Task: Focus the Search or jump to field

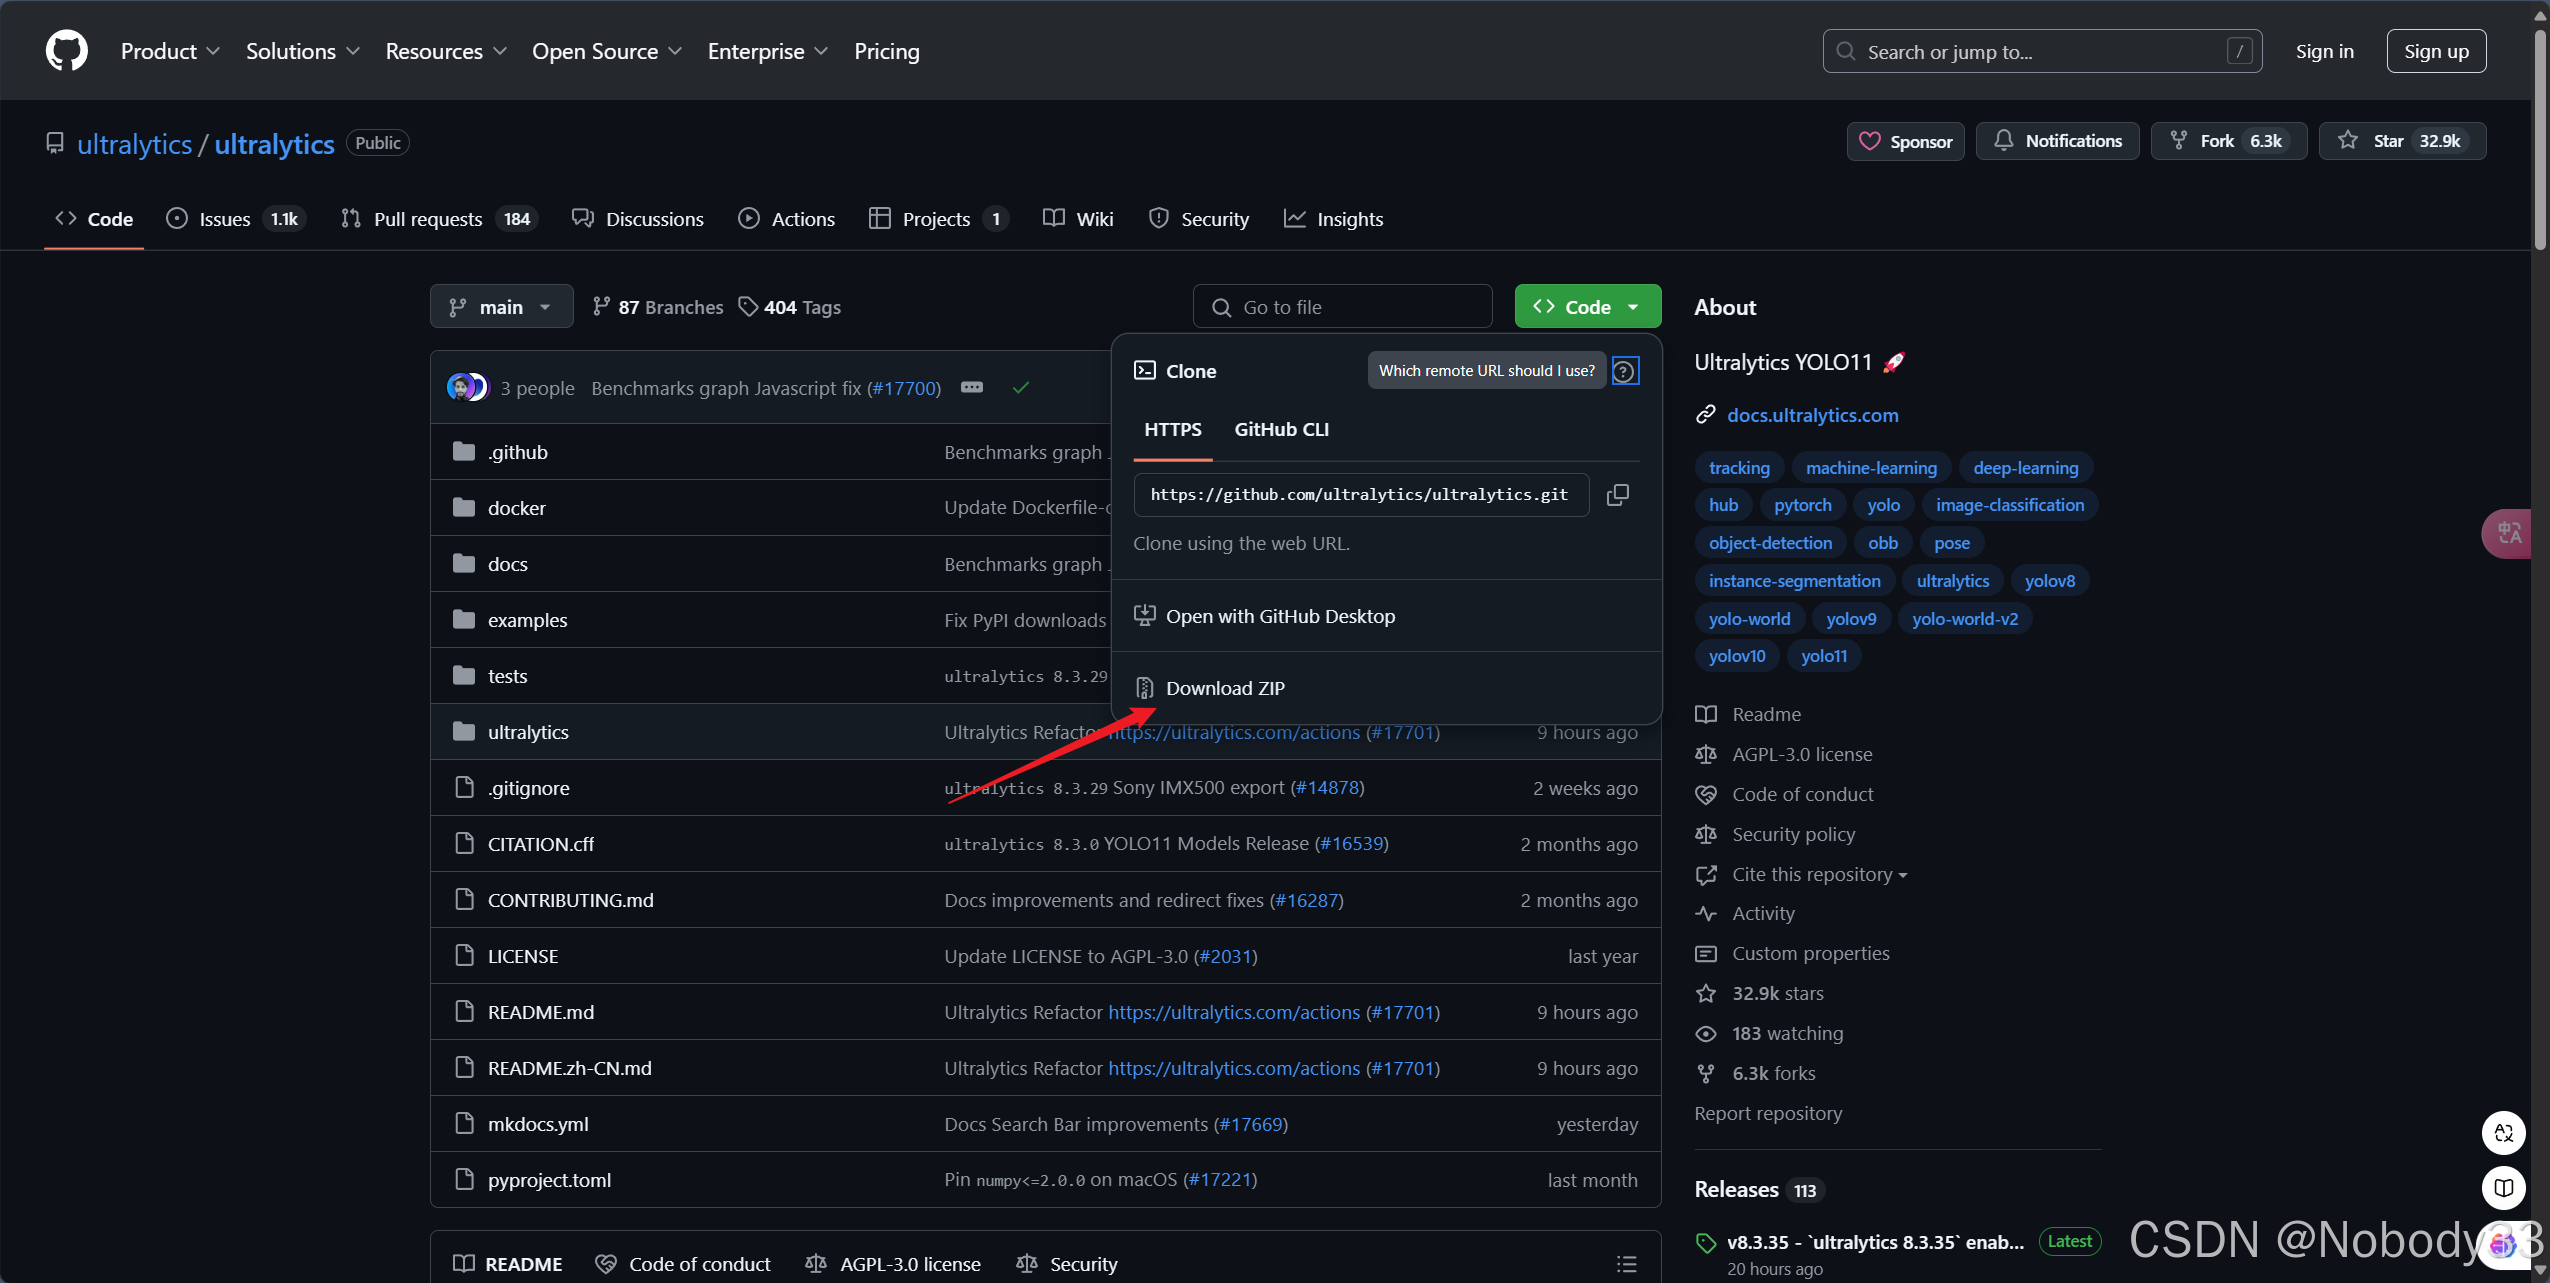Action: pyautogui.click(x=2042, y=51)
